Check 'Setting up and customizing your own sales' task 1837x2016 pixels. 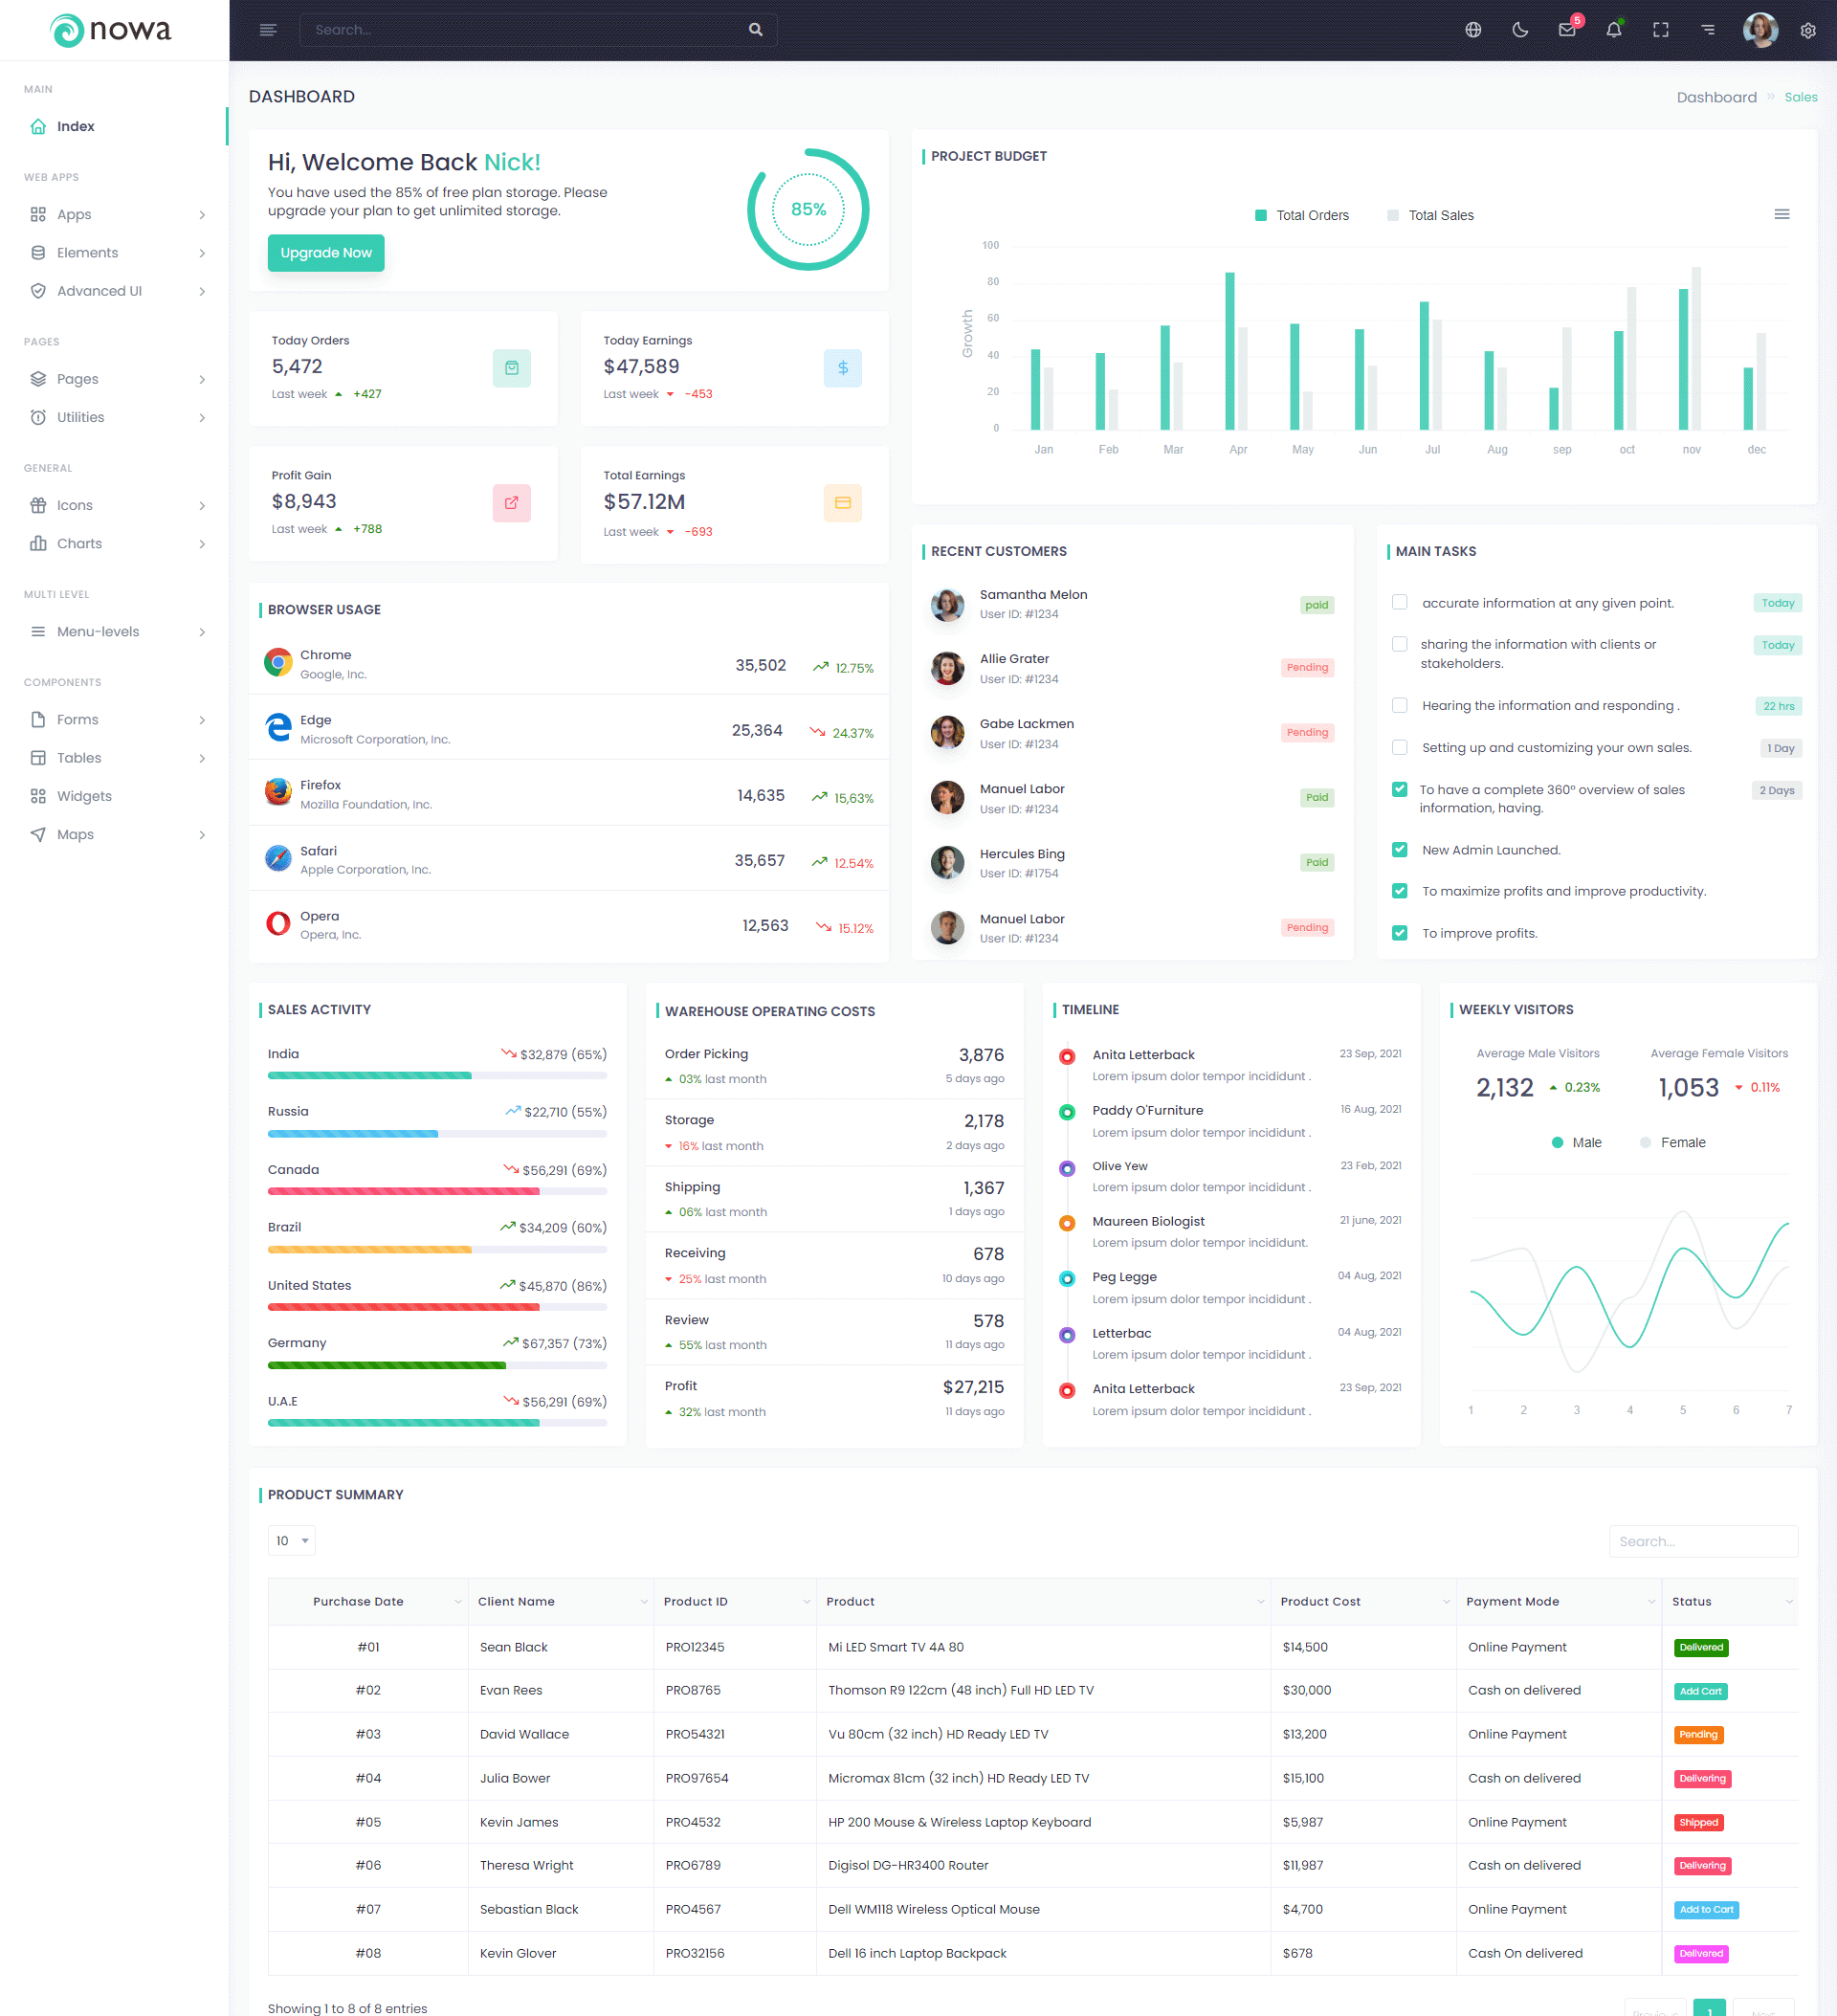(1399, 747)
